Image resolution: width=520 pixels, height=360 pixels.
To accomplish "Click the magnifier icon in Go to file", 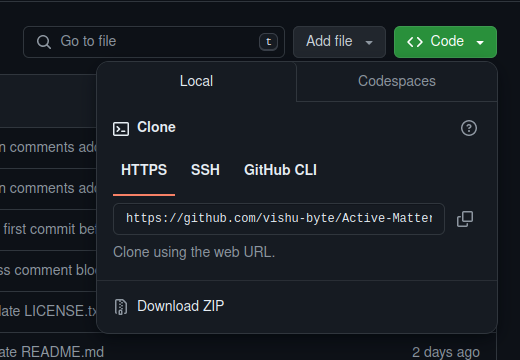I will (x=44, y=42).
